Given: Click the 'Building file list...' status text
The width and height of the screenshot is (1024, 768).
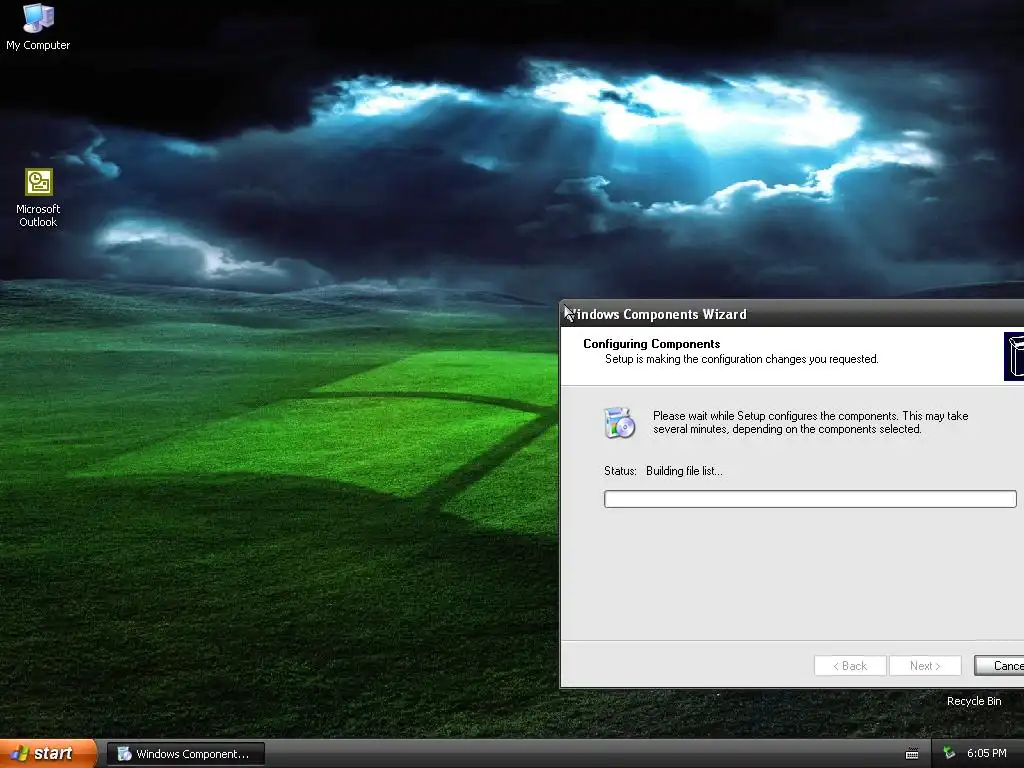Looking at the screenshot, I should [x=684, y=471].
